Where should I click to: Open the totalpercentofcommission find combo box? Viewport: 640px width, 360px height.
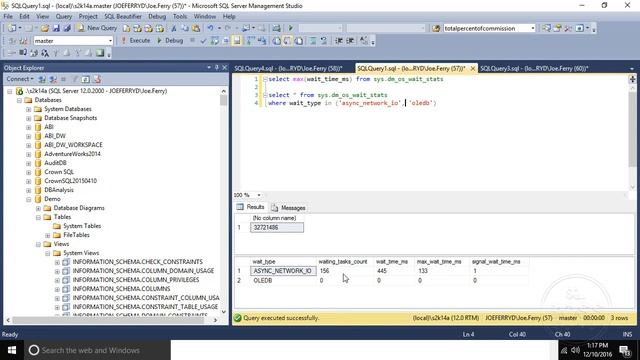533,28
